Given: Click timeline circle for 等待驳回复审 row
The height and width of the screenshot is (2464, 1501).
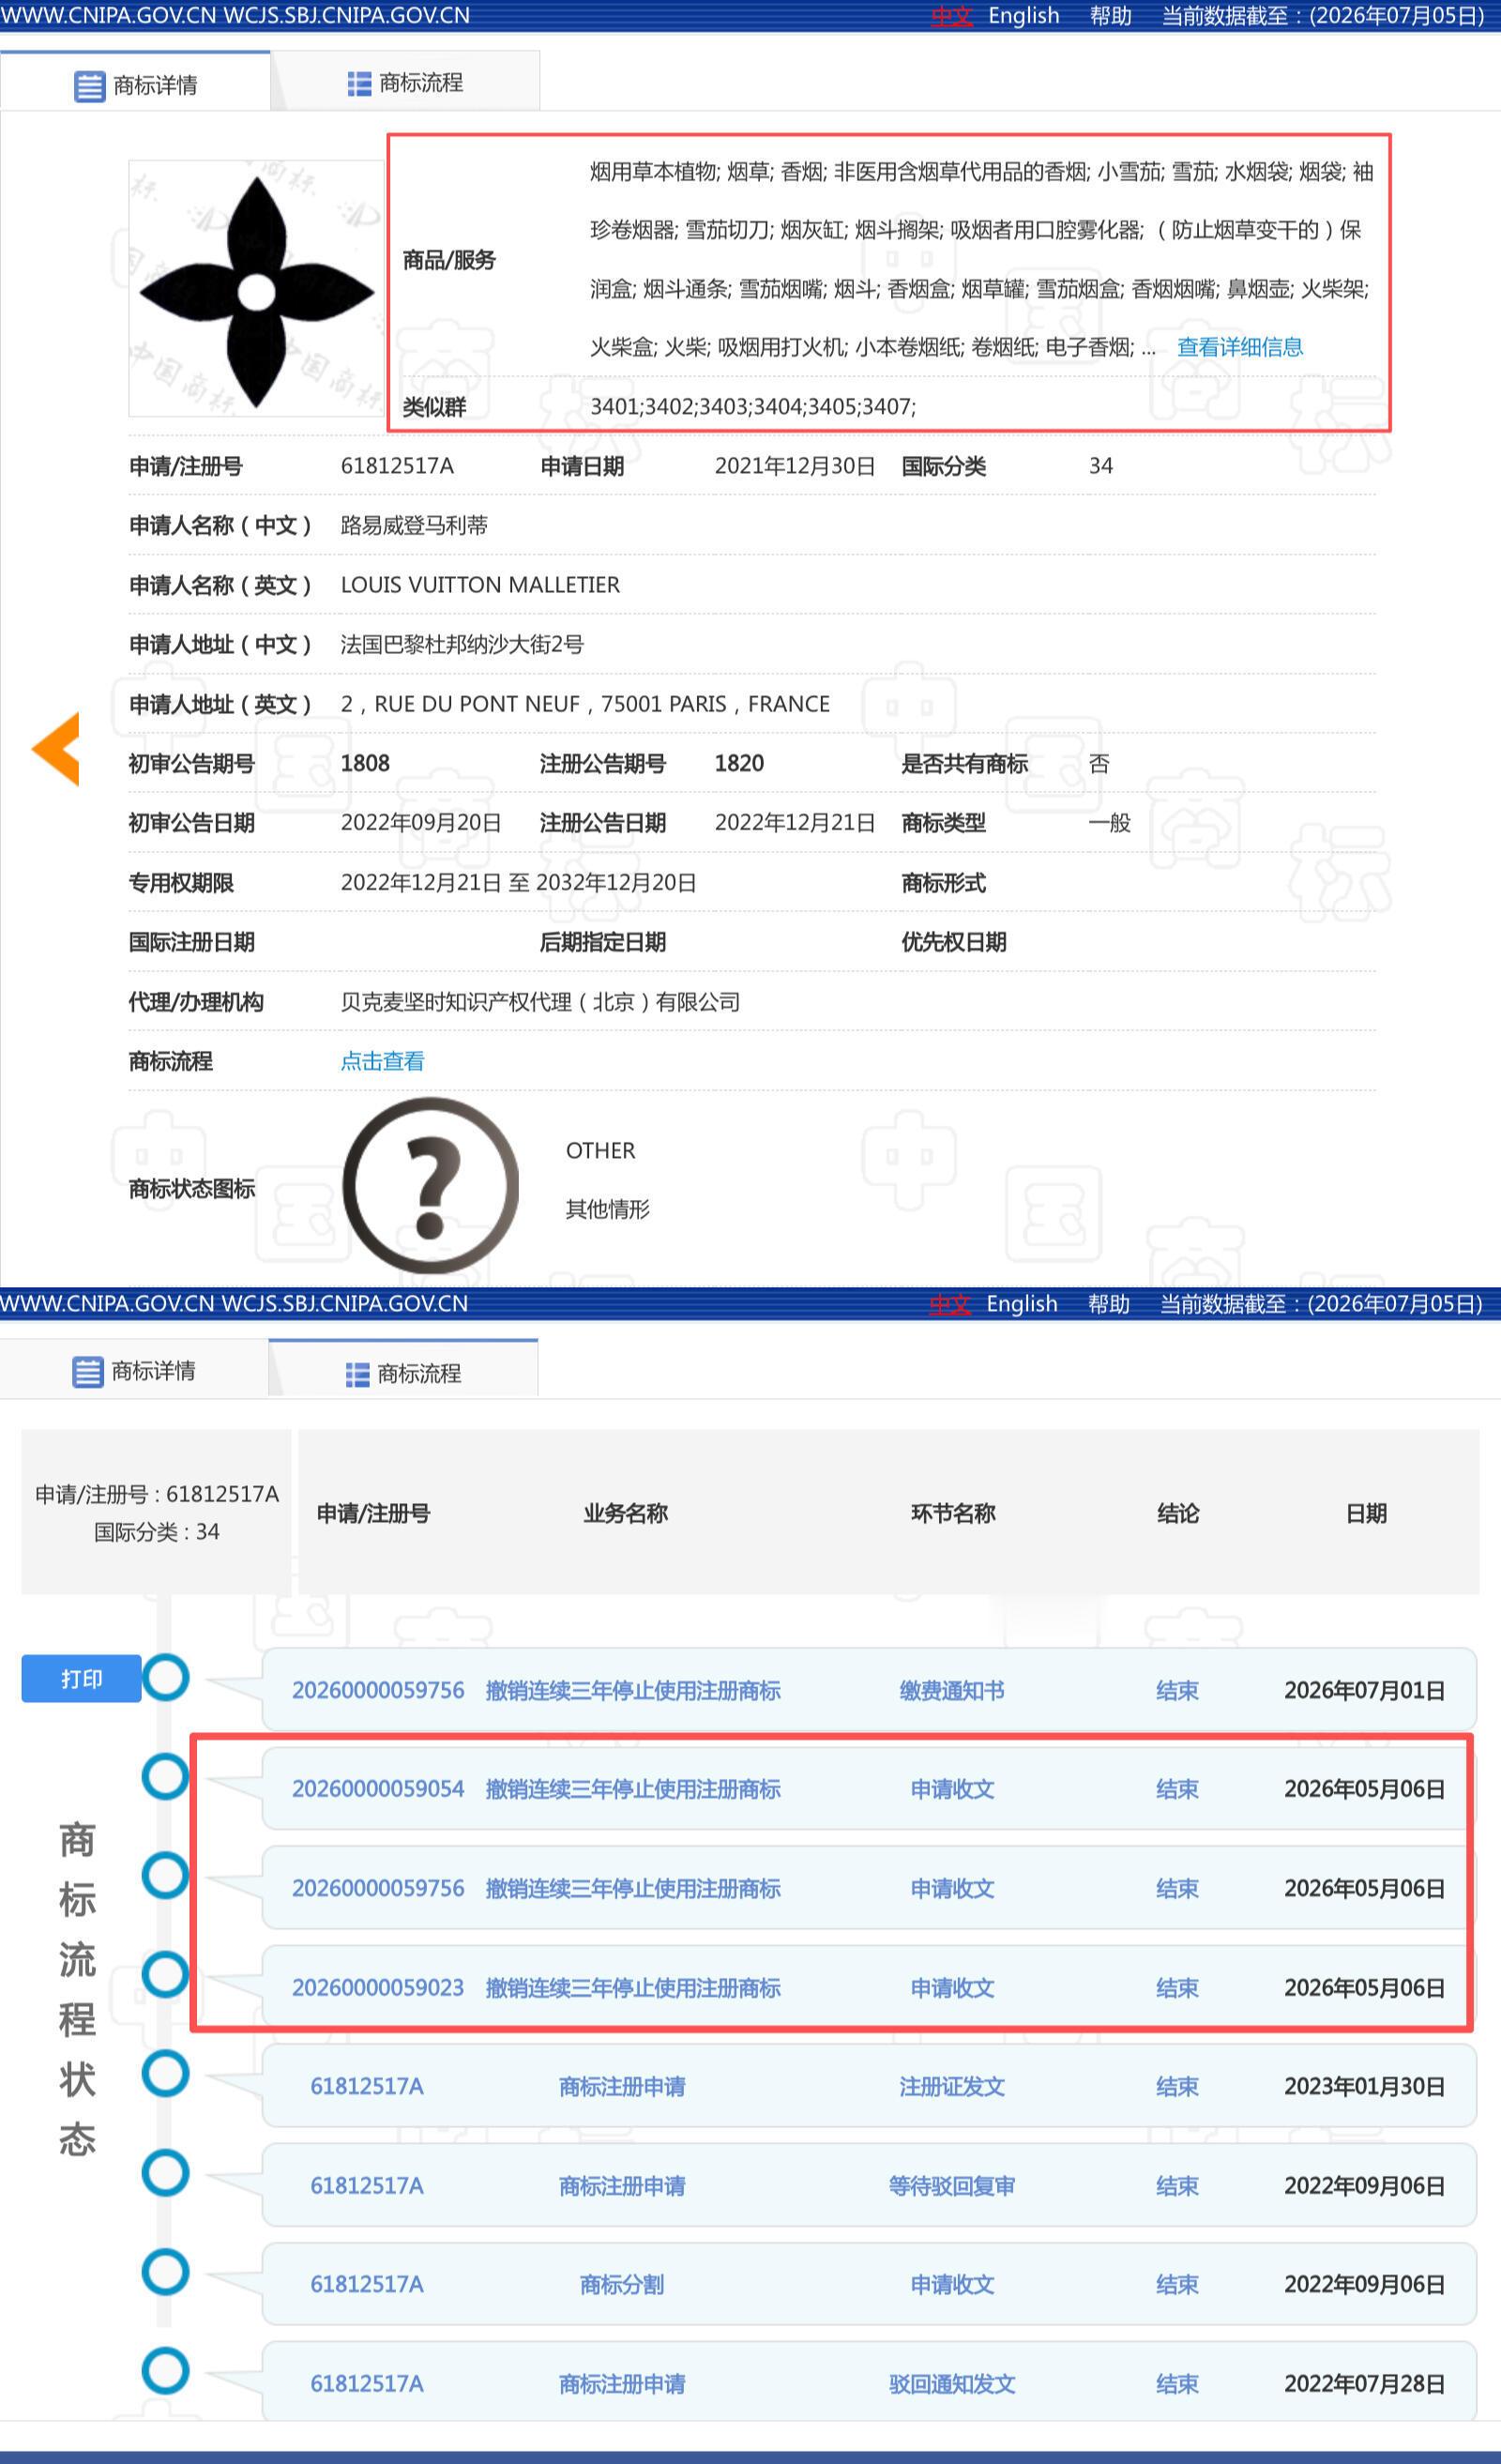Looking at the screenshot, I should 166,2172.
